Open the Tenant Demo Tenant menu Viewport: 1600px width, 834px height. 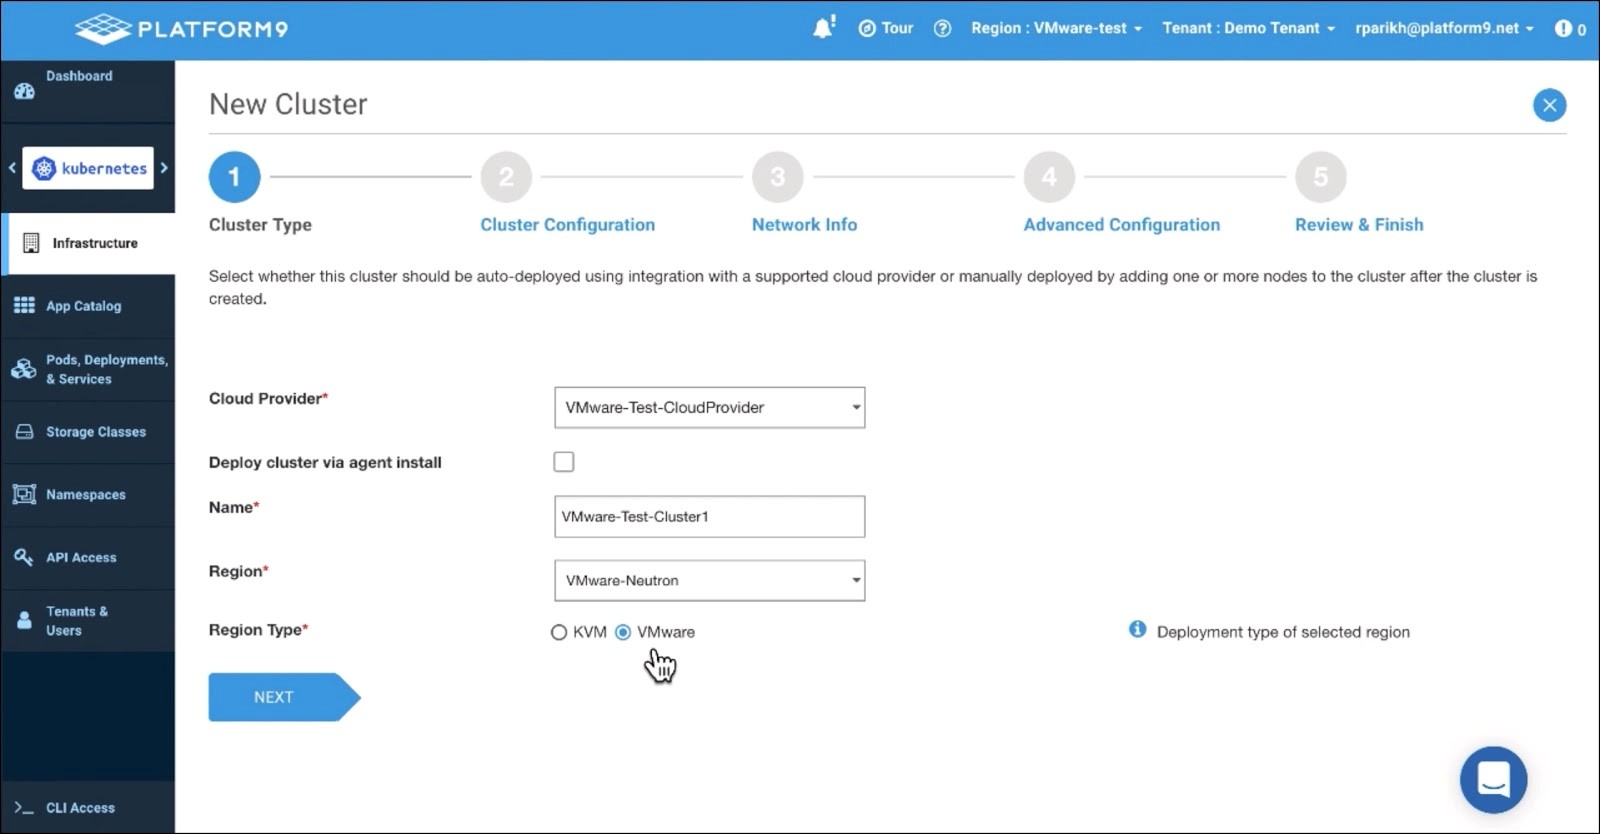coord(1248,28)
